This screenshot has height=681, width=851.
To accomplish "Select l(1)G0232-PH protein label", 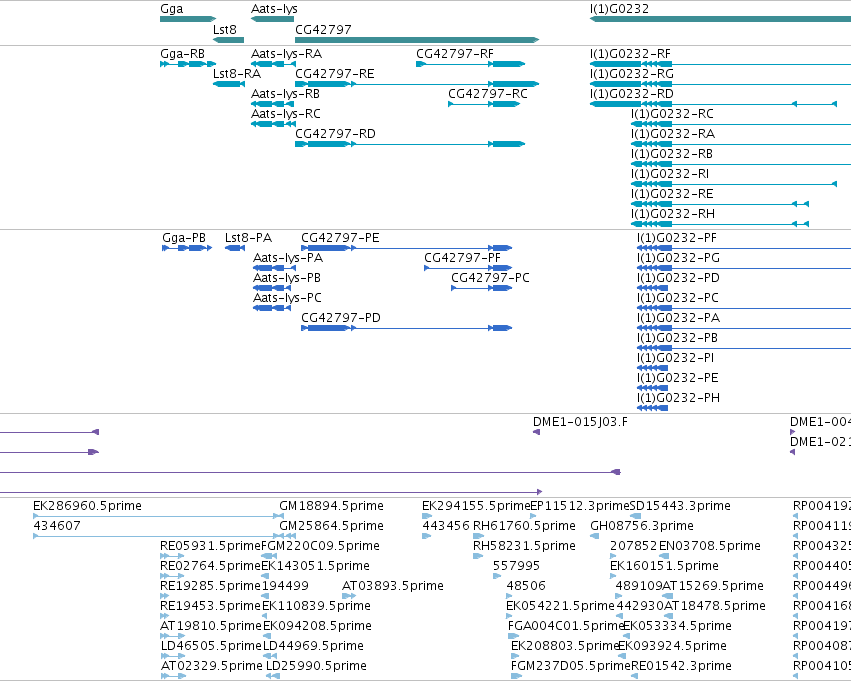I will pyautogui.click(x=678, y=399).
